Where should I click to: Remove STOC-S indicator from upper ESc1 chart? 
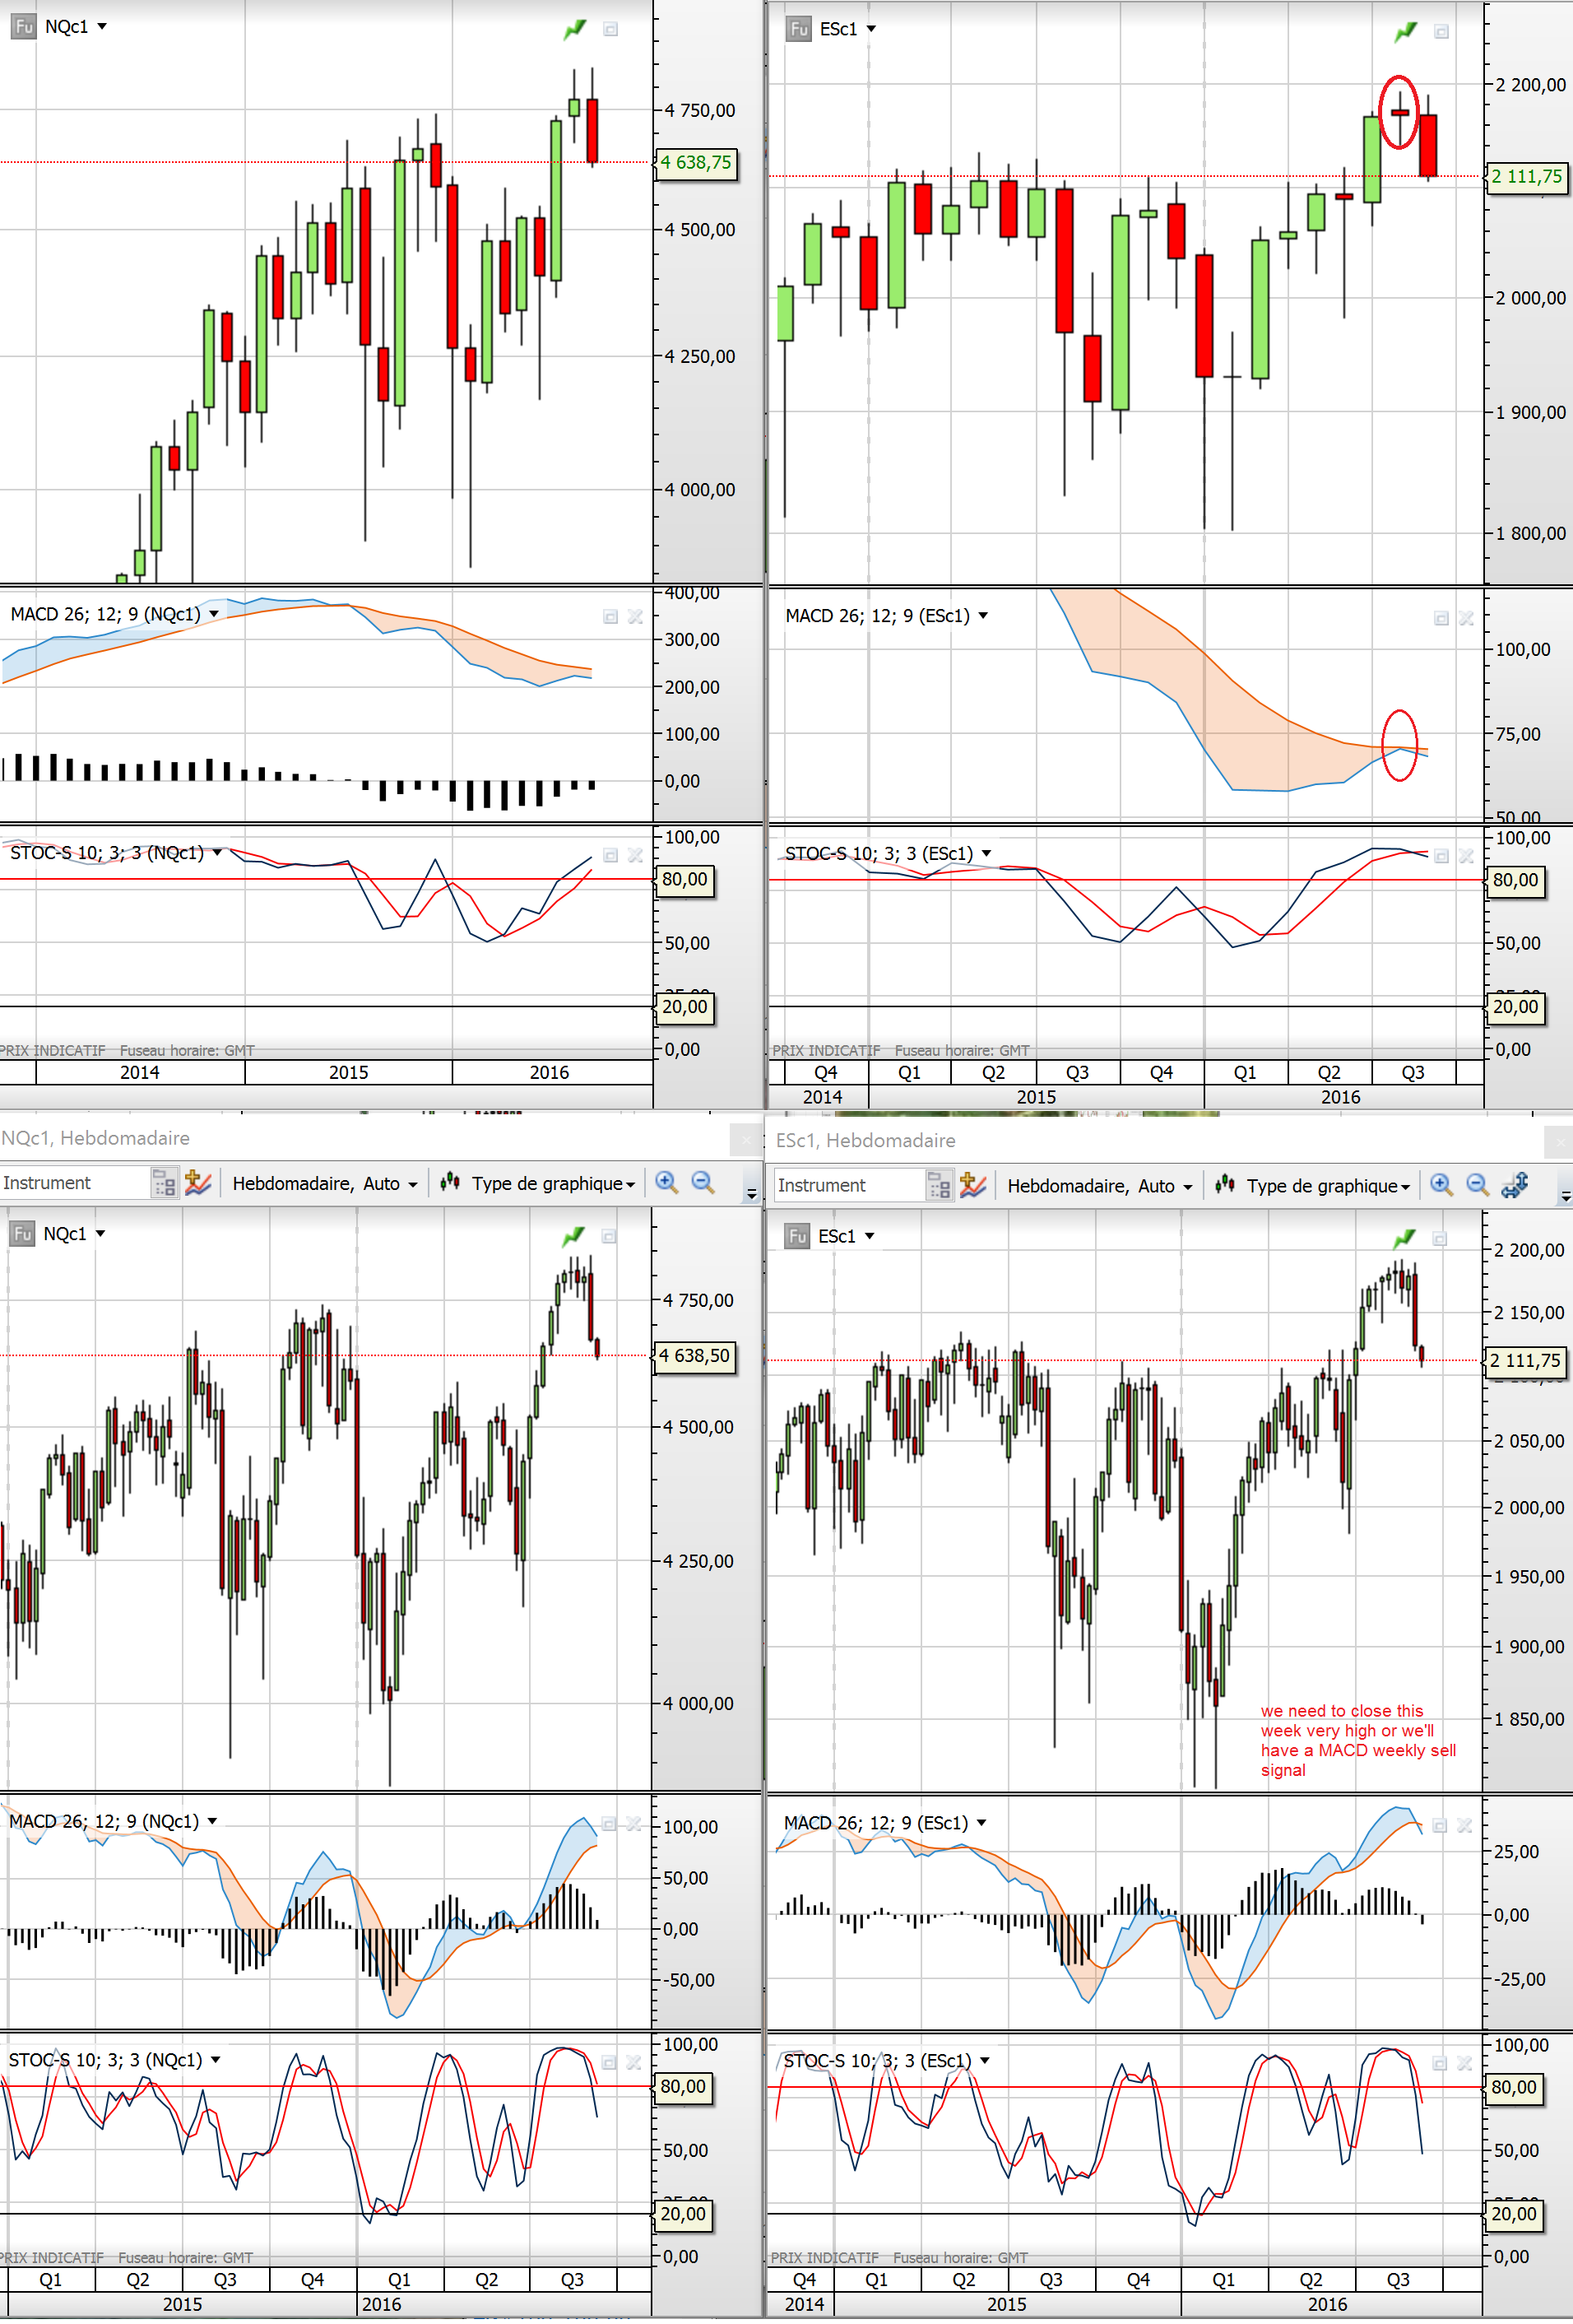(1466, 857)
